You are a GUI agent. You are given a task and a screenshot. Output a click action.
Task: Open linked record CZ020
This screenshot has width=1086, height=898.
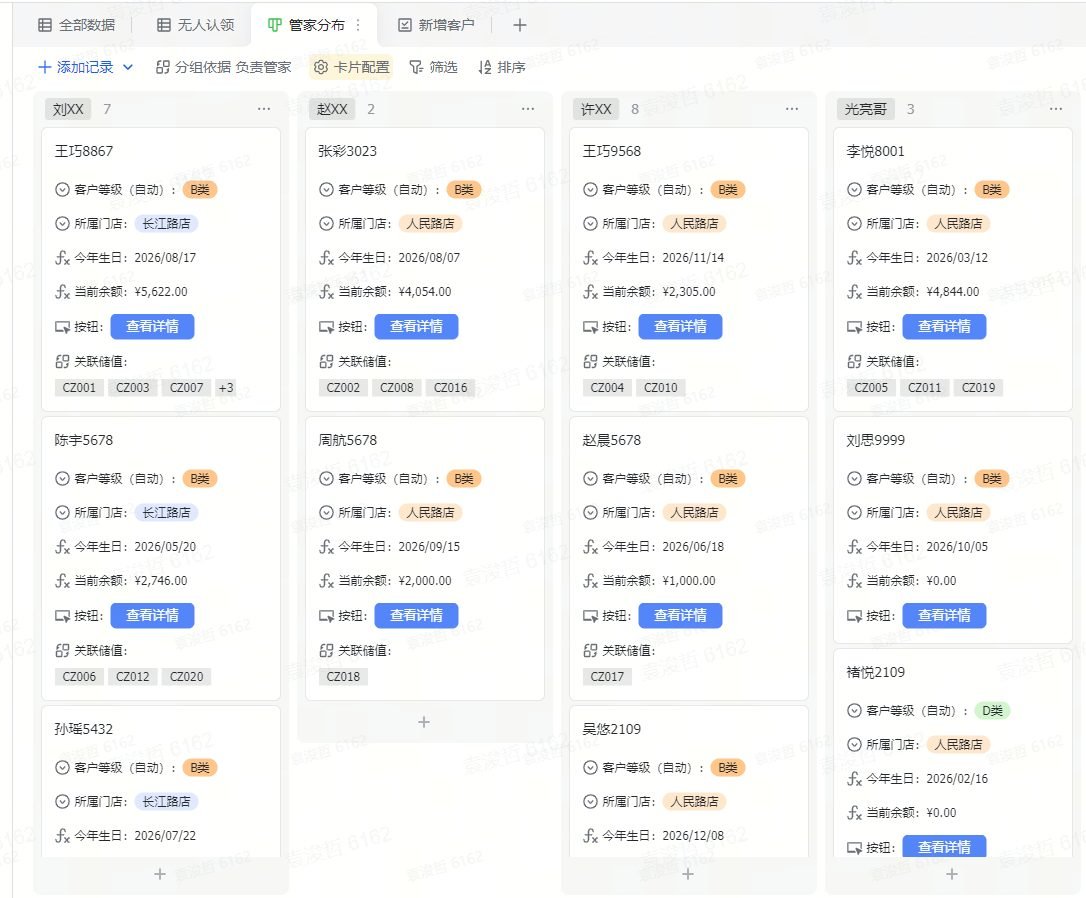[186, 676]
